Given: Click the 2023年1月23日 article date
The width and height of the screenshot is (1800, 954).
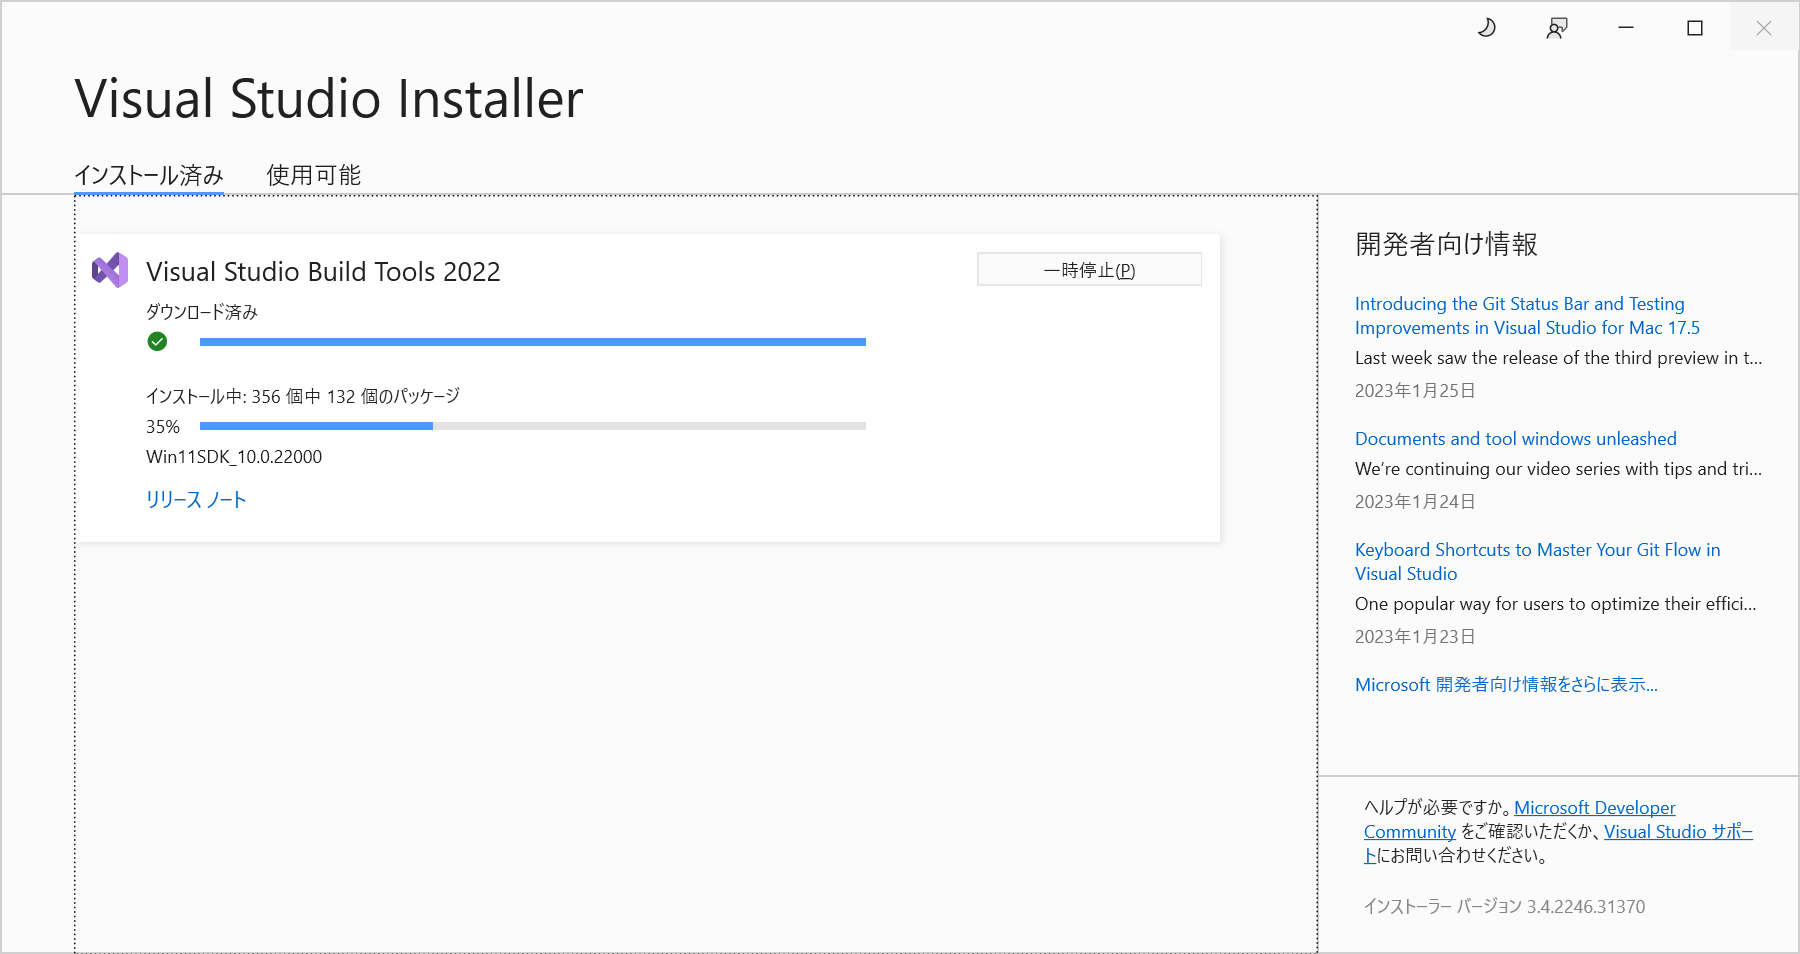Looking at the screenshot, I should pos(1415,637).
